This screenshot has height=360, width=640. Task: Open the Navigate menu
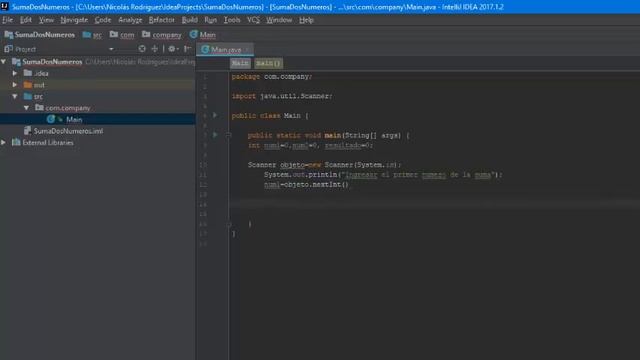[x=74, y=20]
